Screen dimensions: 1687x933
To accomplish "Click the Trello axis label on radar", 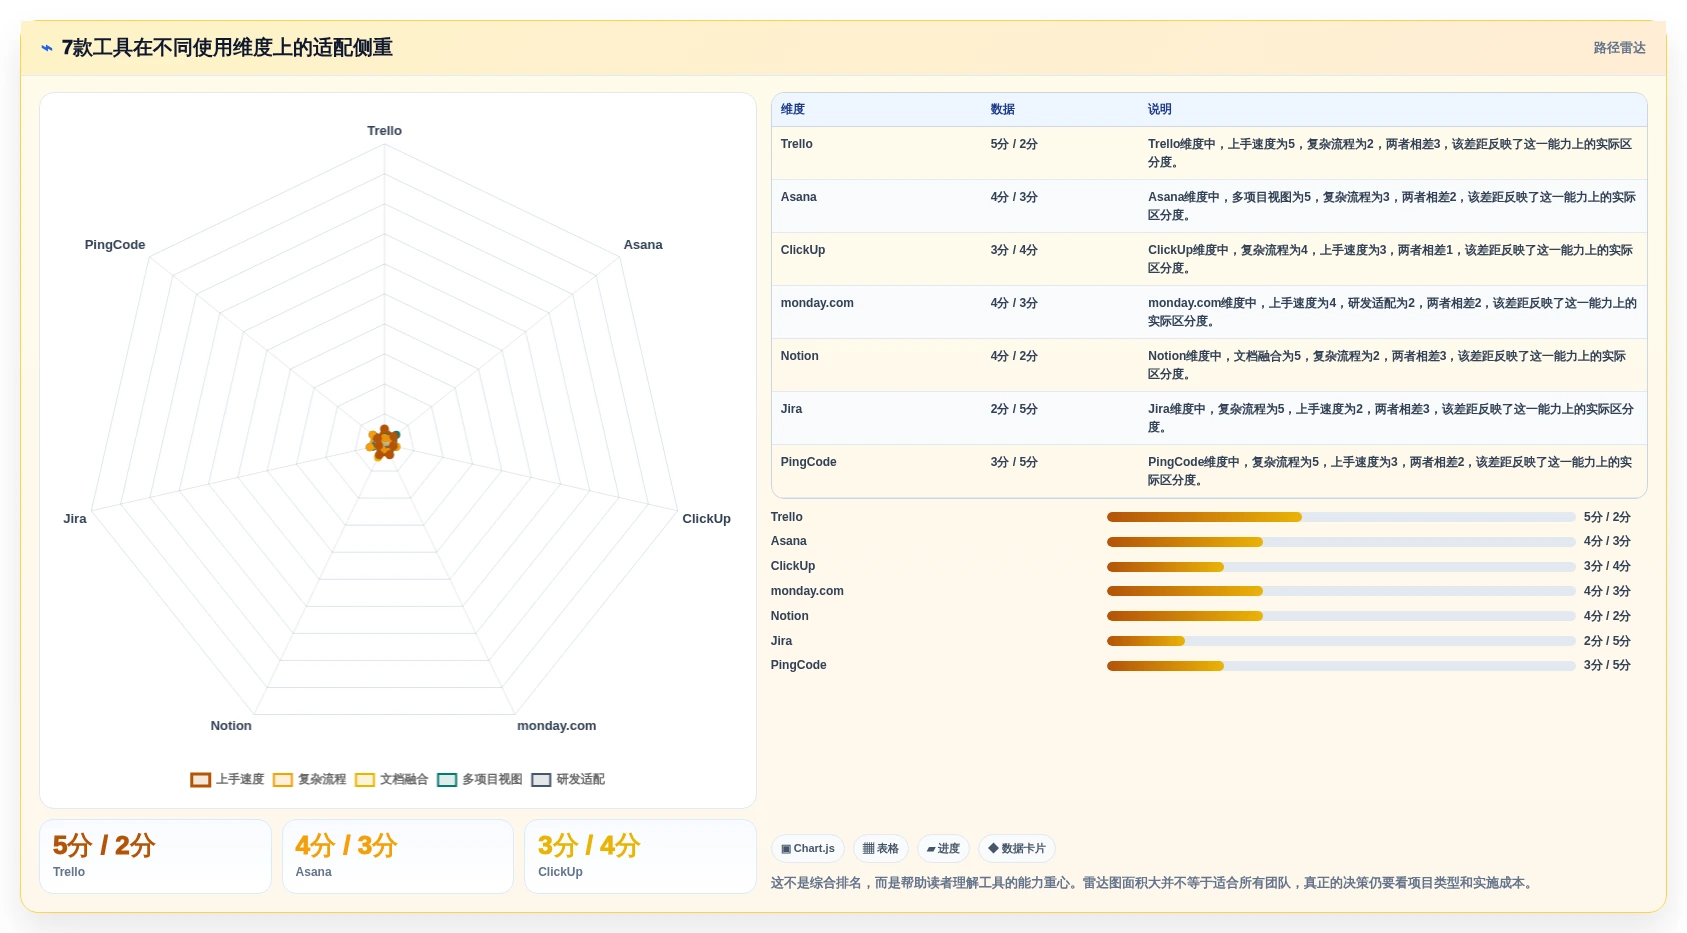I will [384, 131].
